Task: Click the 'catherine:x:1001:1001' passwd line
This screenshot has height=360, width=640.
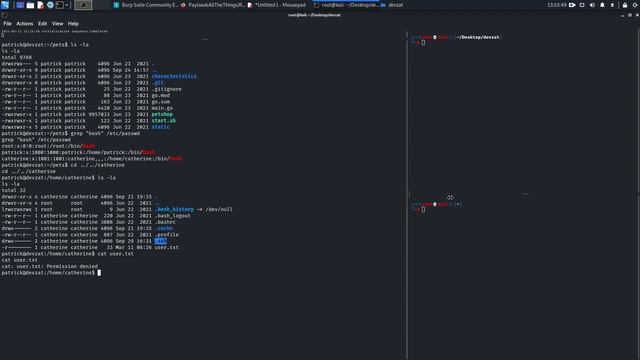Action: [92, 159]
